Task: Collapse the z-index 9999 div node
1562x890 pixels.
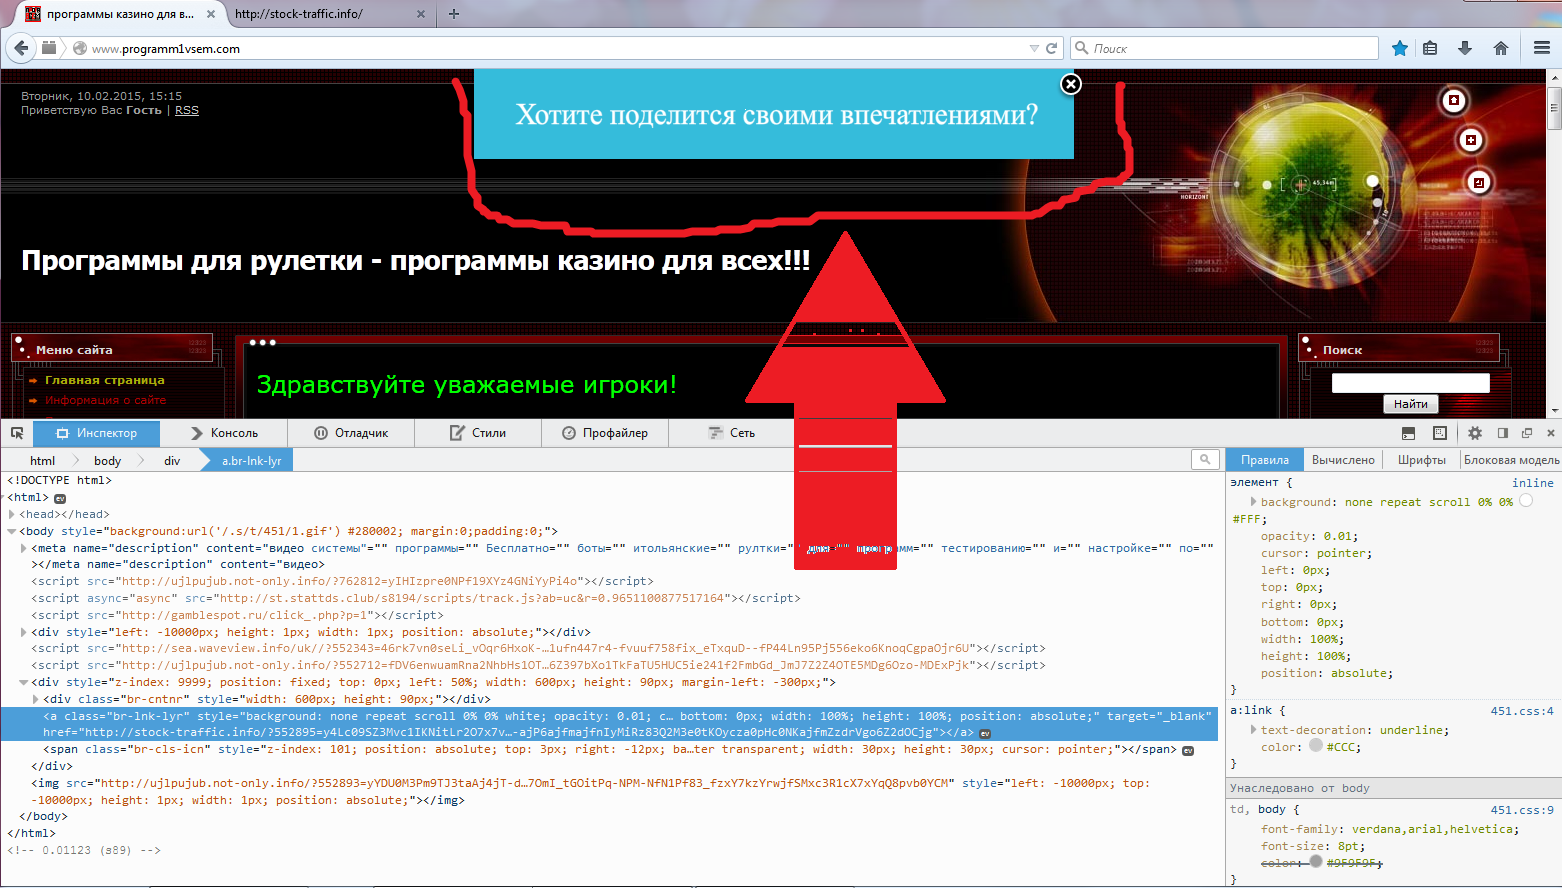Action: pos(24,683)
